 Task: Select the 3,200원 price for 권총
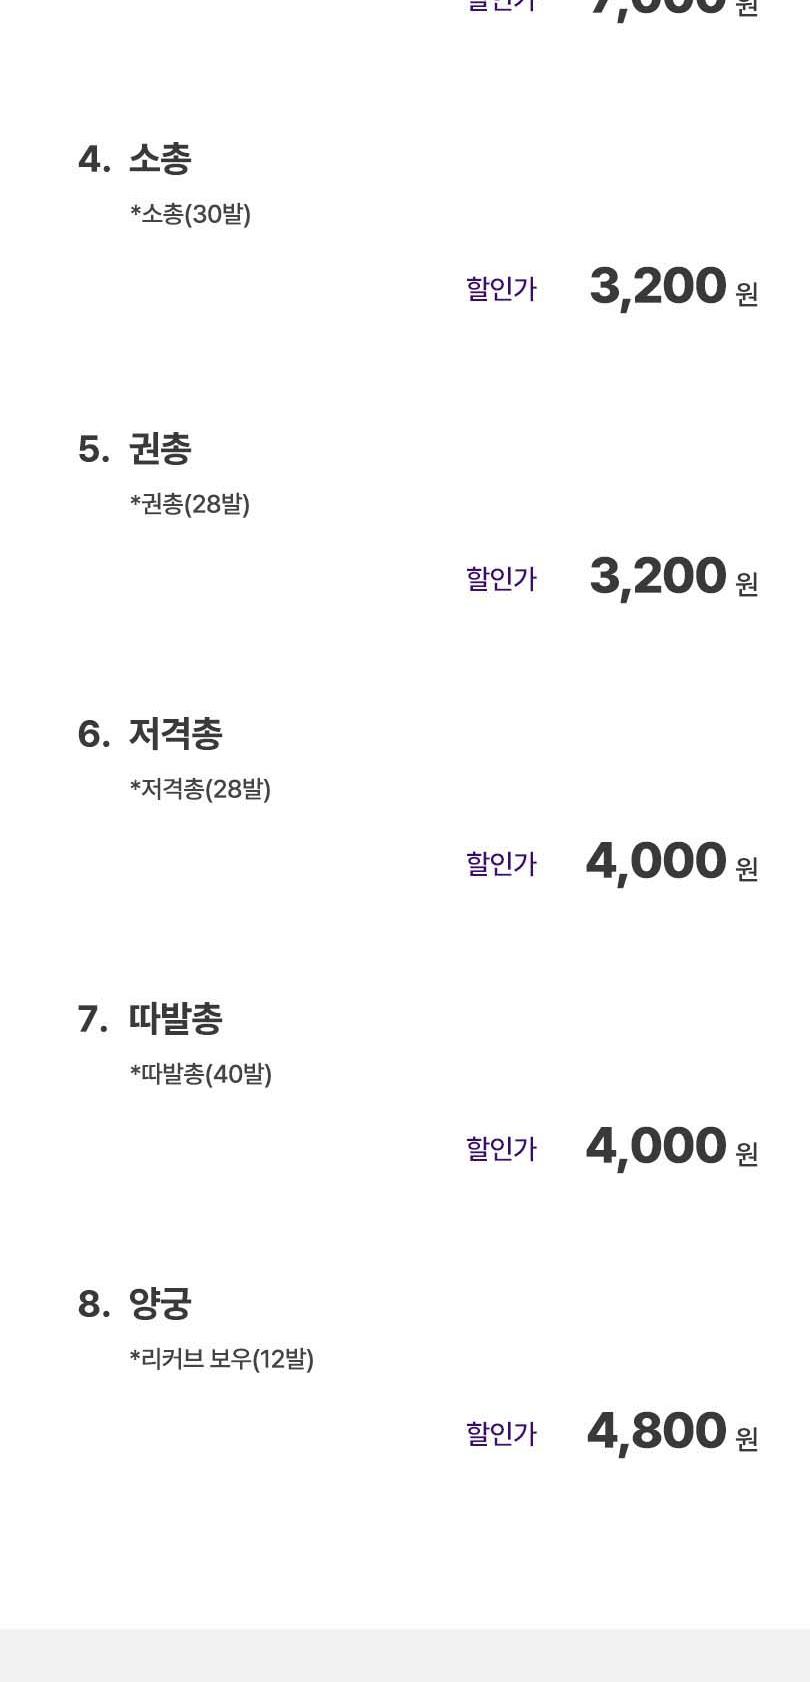click(x=672, y=578)
